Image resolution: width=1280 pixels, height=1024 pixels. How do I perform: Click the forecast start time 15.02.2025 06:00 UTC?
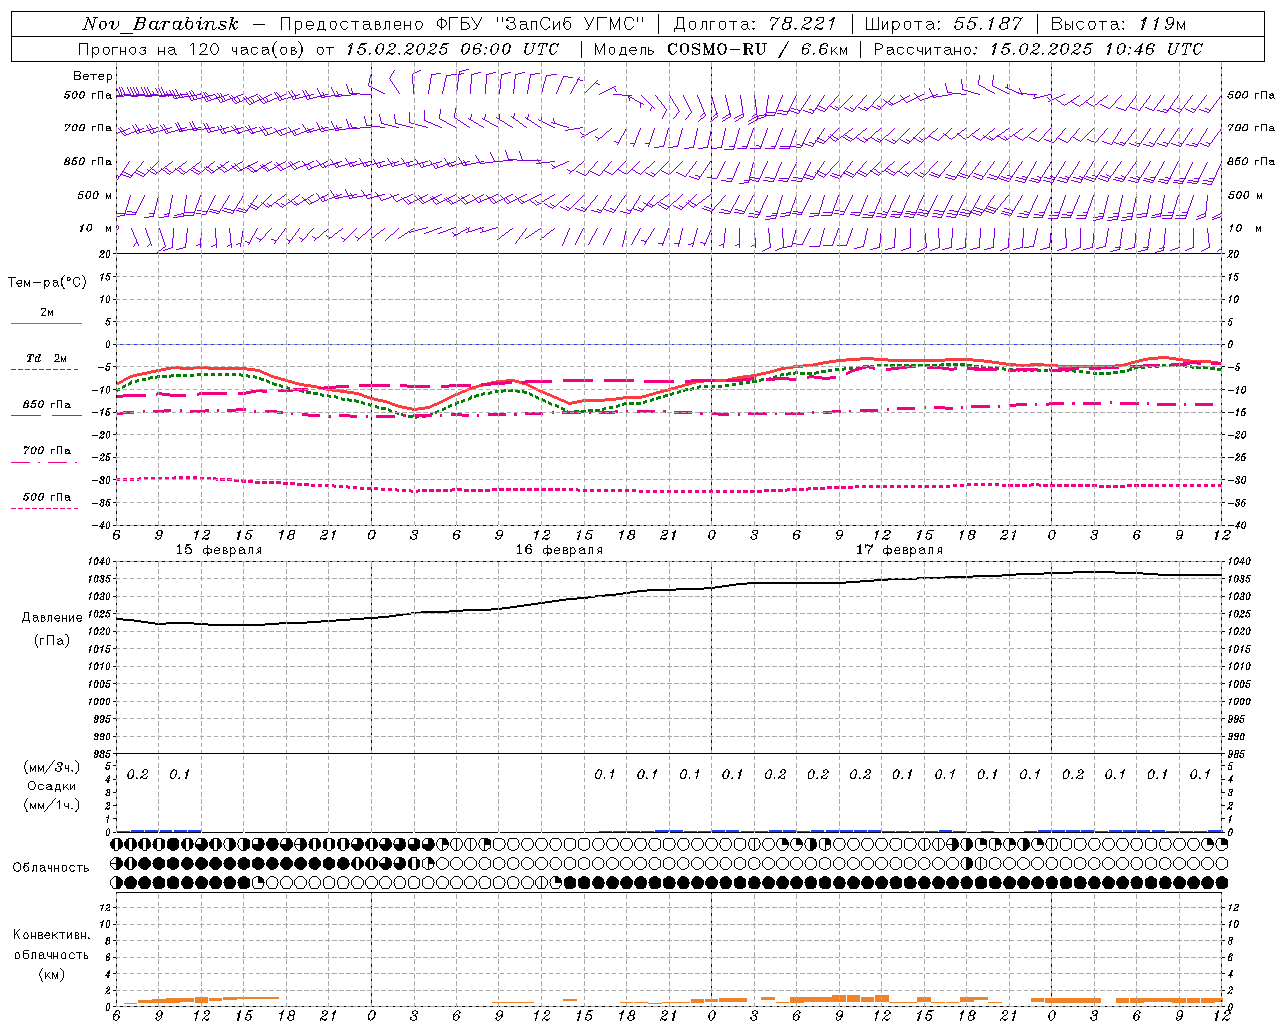(x=452, y=49)
